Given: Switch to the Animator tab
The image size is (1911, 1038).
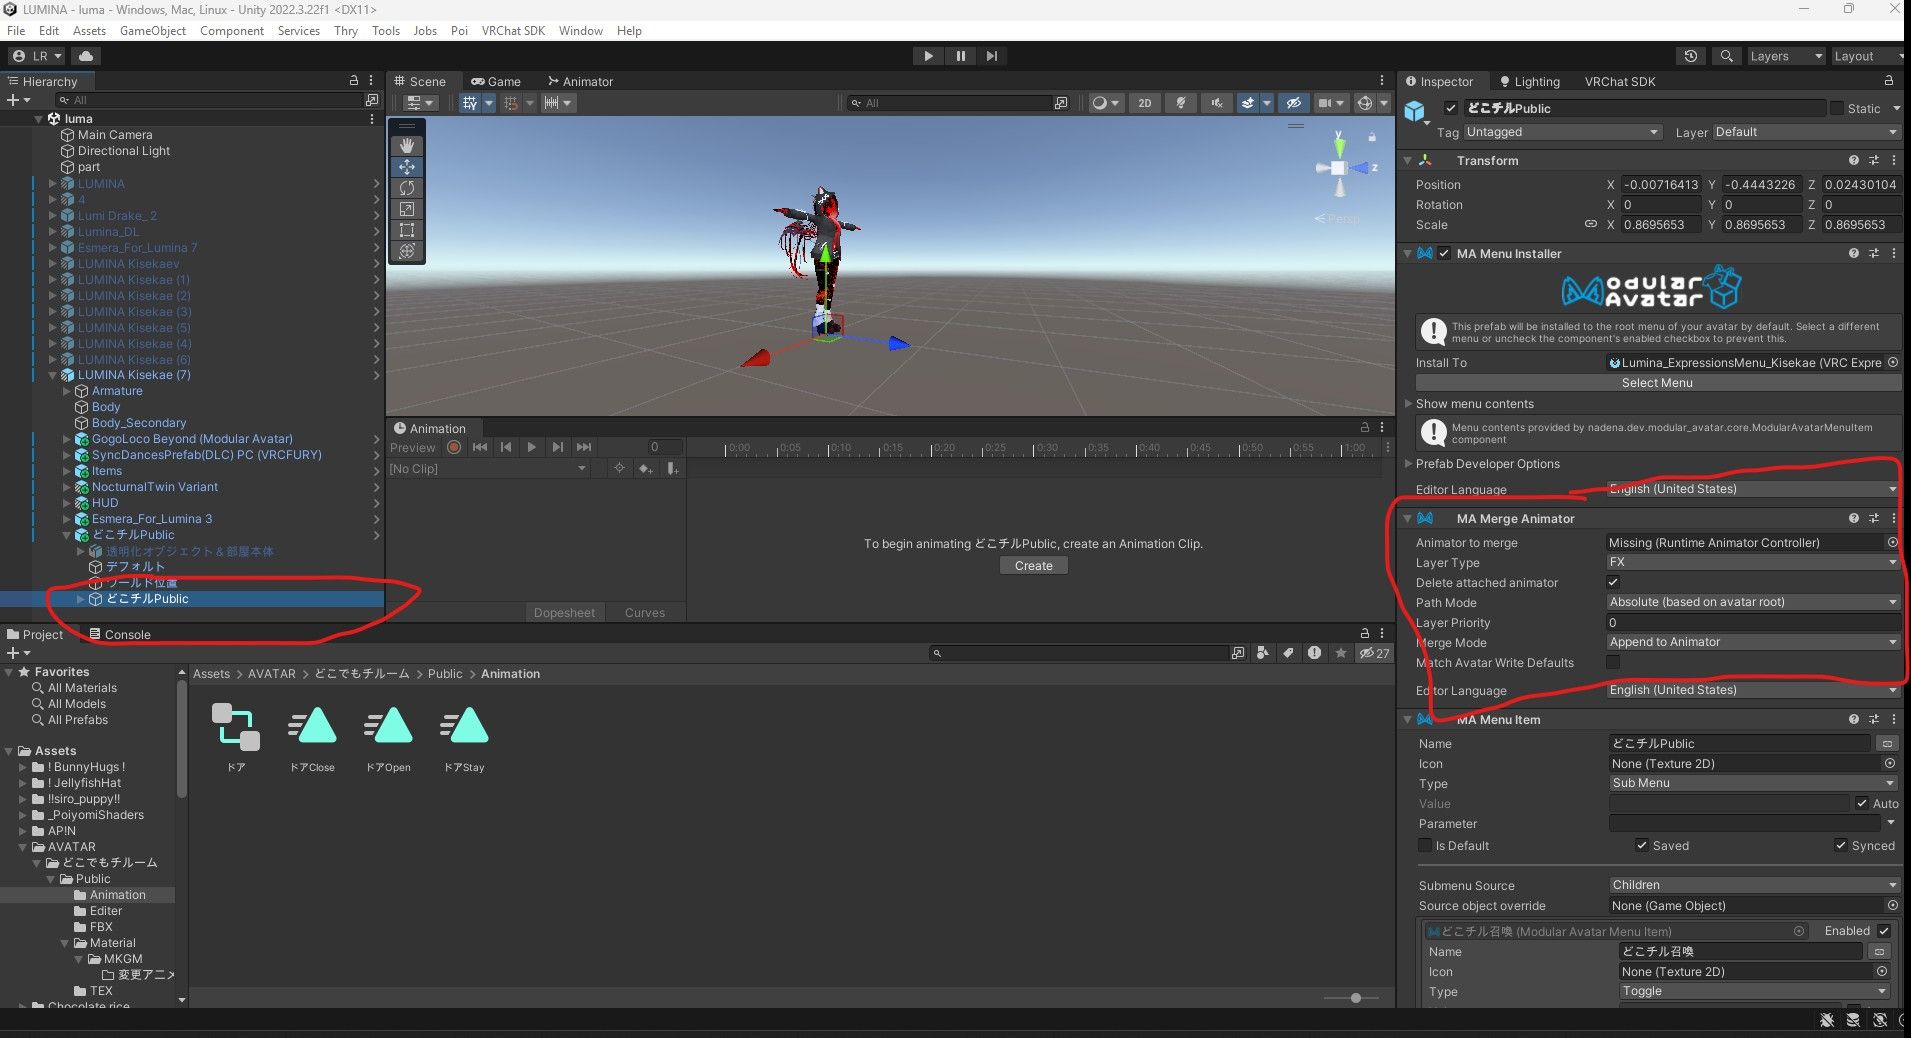Looking at the screenshot, I should point(580,81).
